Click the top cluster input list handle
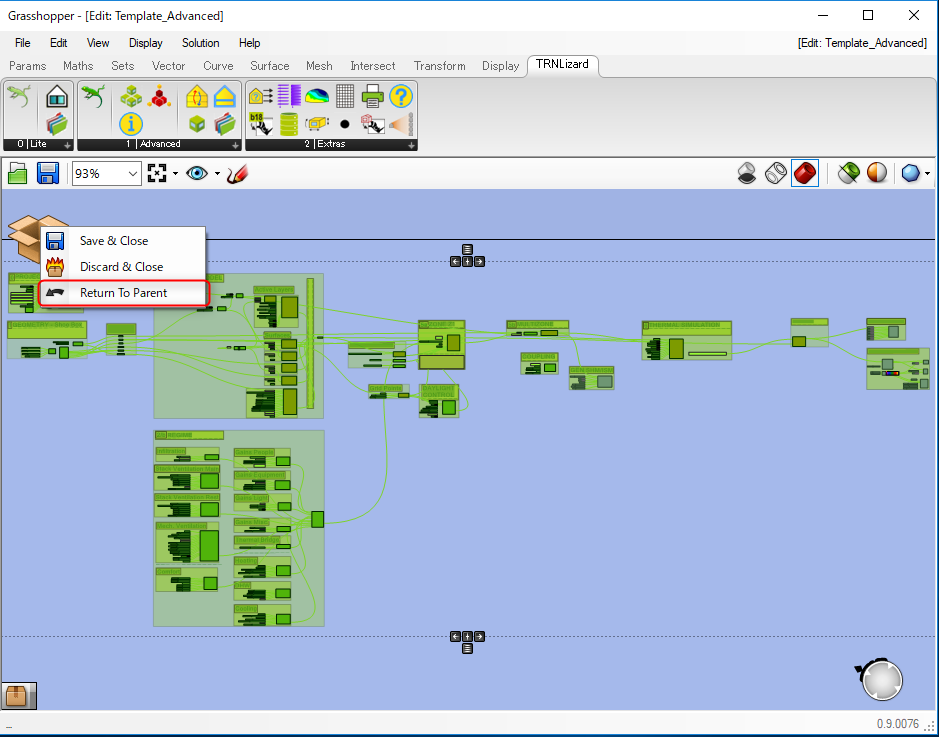 (x=467, y=249)
